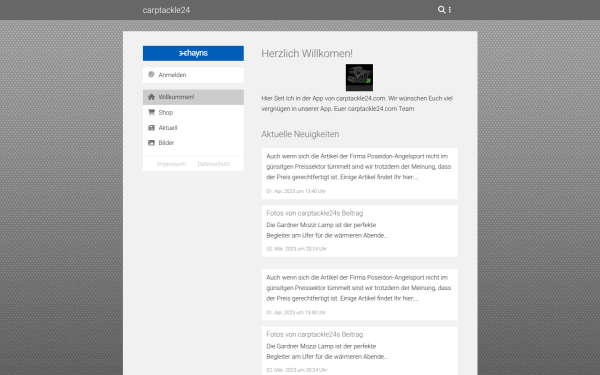Click the picture icon beside Bilder
The width and height of the screenshot is (600, 375).
(x=151, y=143)
